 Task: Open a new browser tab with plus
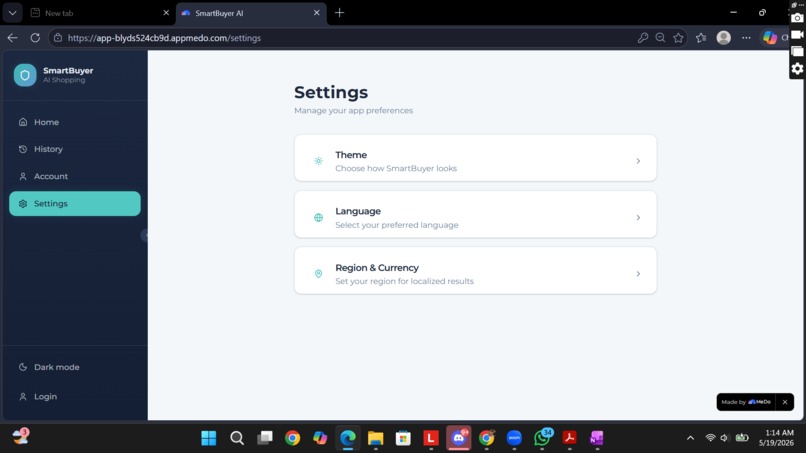point(339,13)
